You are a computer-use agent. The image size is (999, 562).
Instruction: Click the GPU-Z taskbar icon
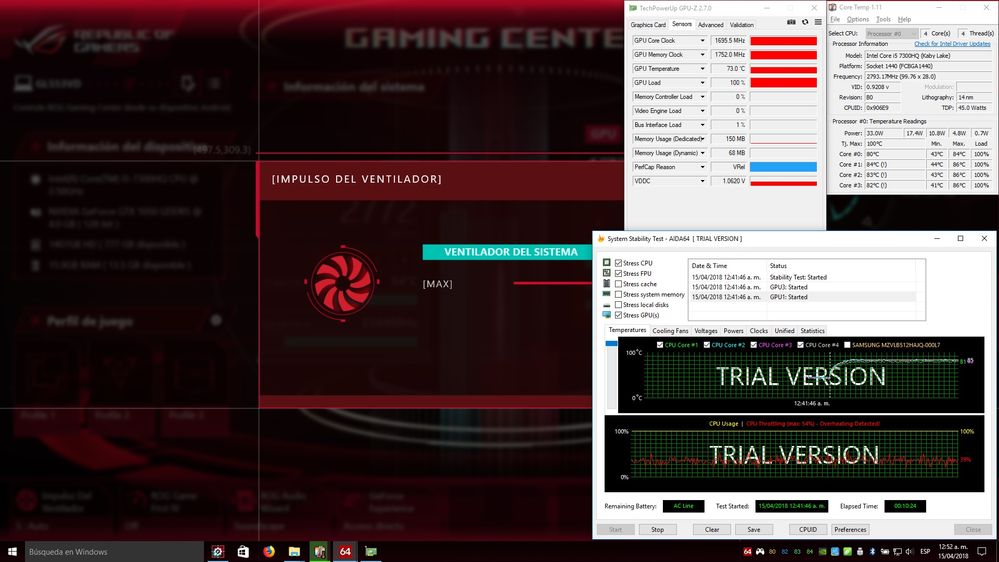371,552
